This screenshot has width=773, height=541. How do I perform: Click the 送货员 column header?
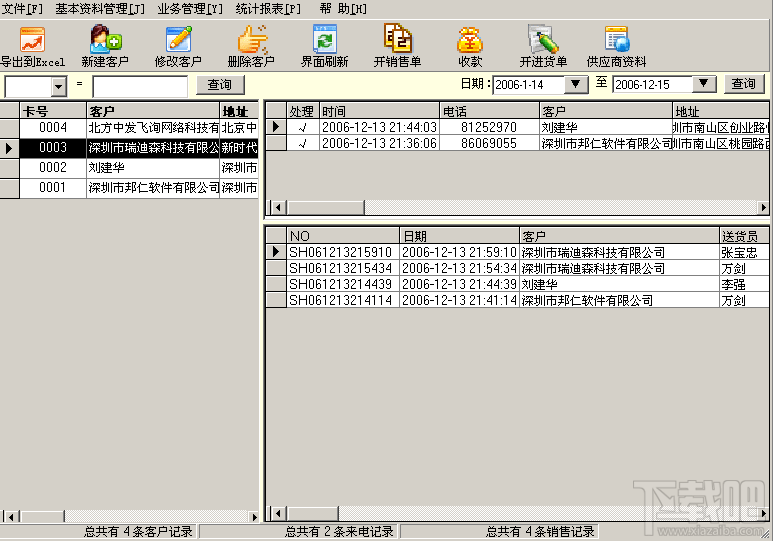[744, 236]
